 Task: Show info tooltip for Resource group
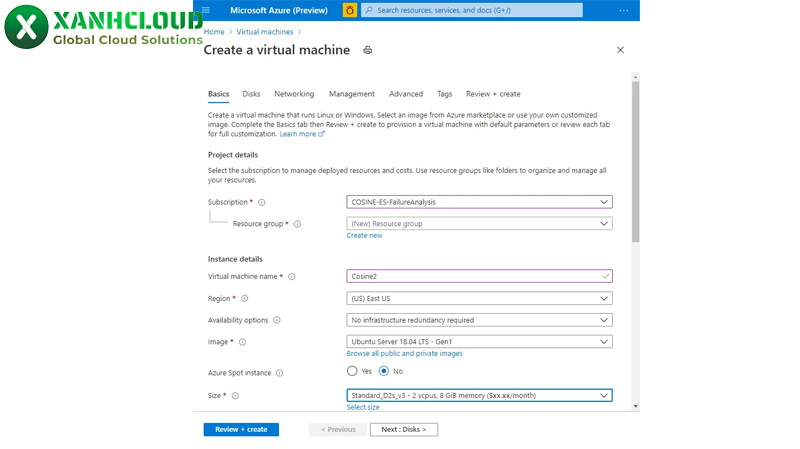[297, 224]
